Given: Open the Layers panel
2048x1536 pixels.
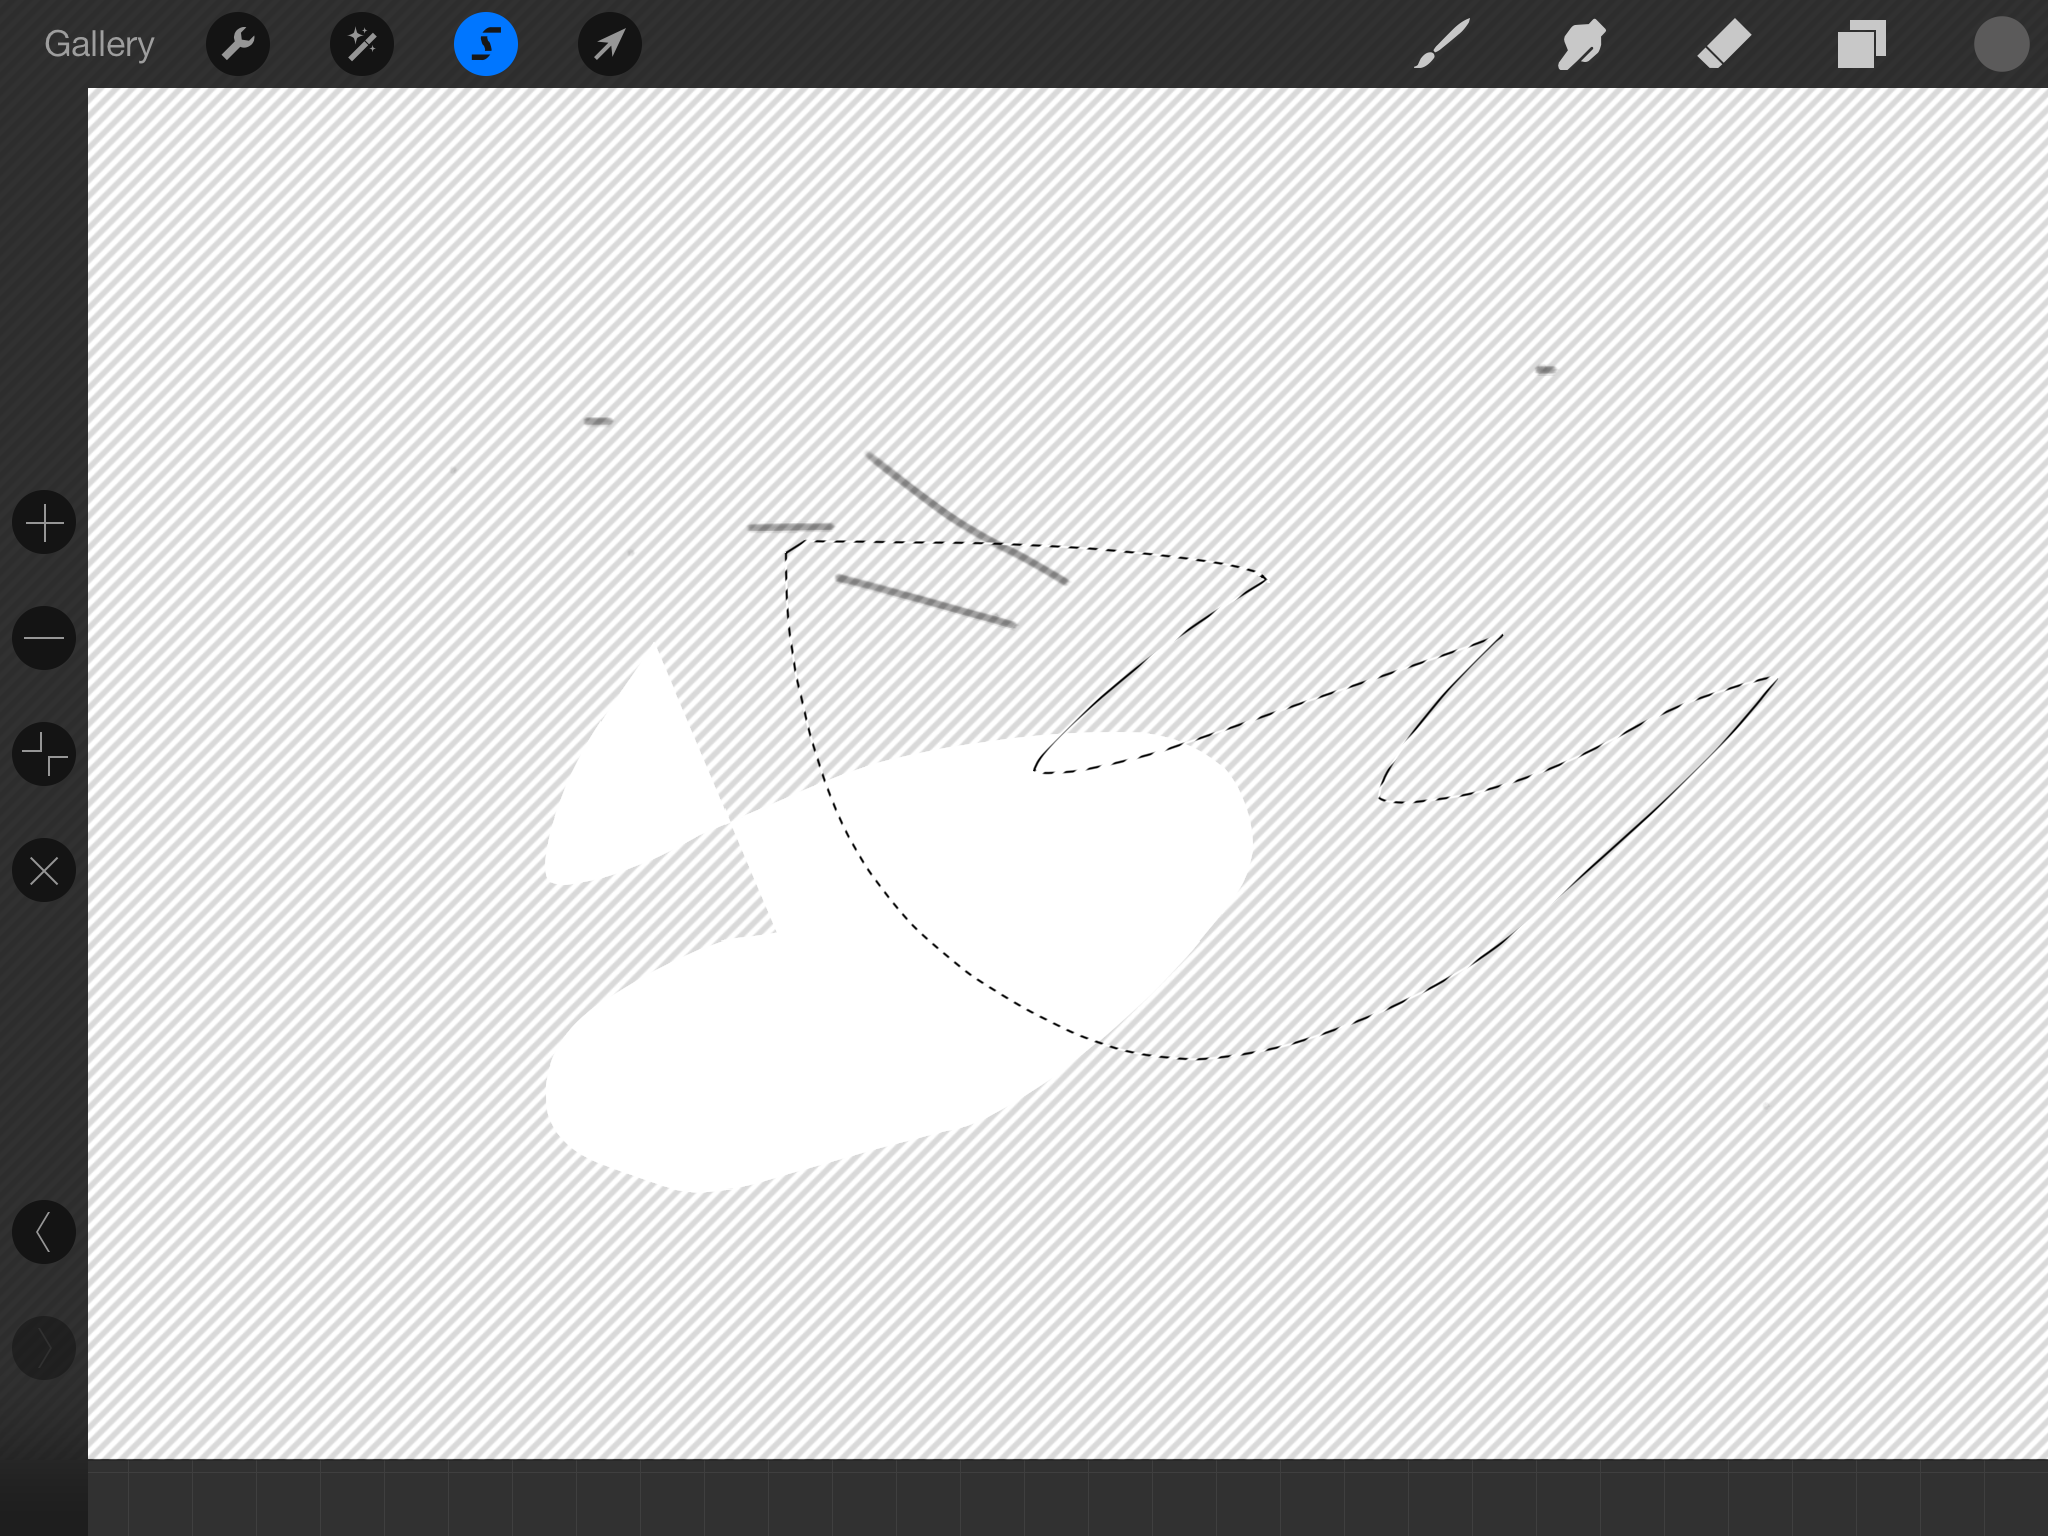Looking at the screenshot, I should (1861, 44).
